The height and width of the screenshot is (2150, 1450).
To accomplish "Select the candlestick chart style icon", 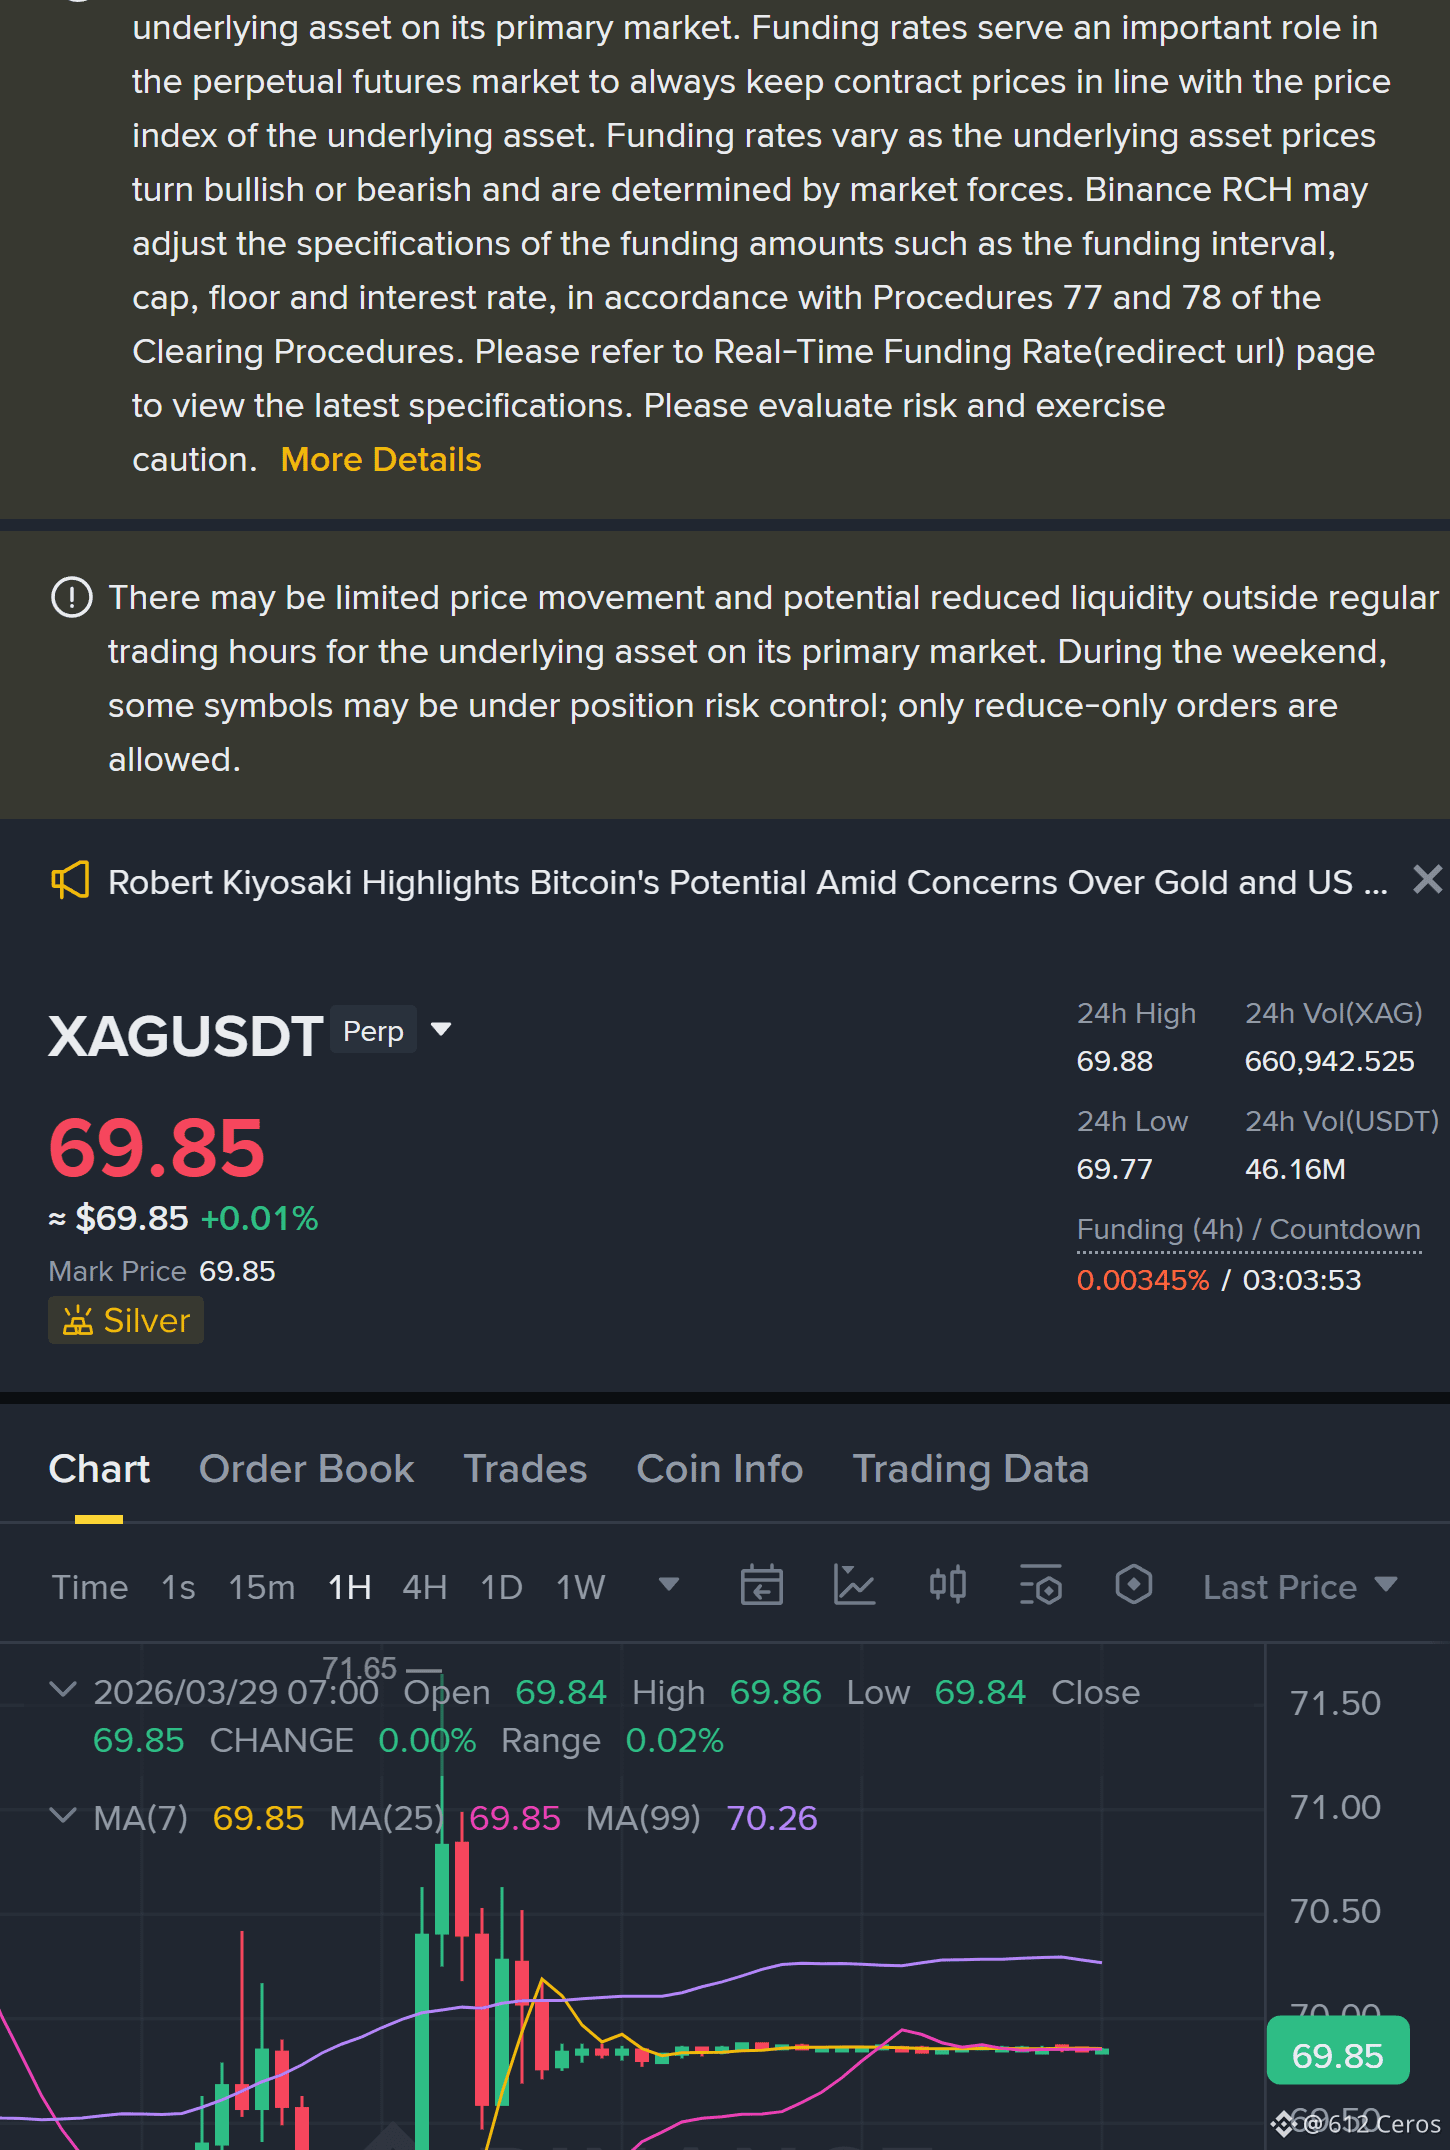I will (947, 1585).
